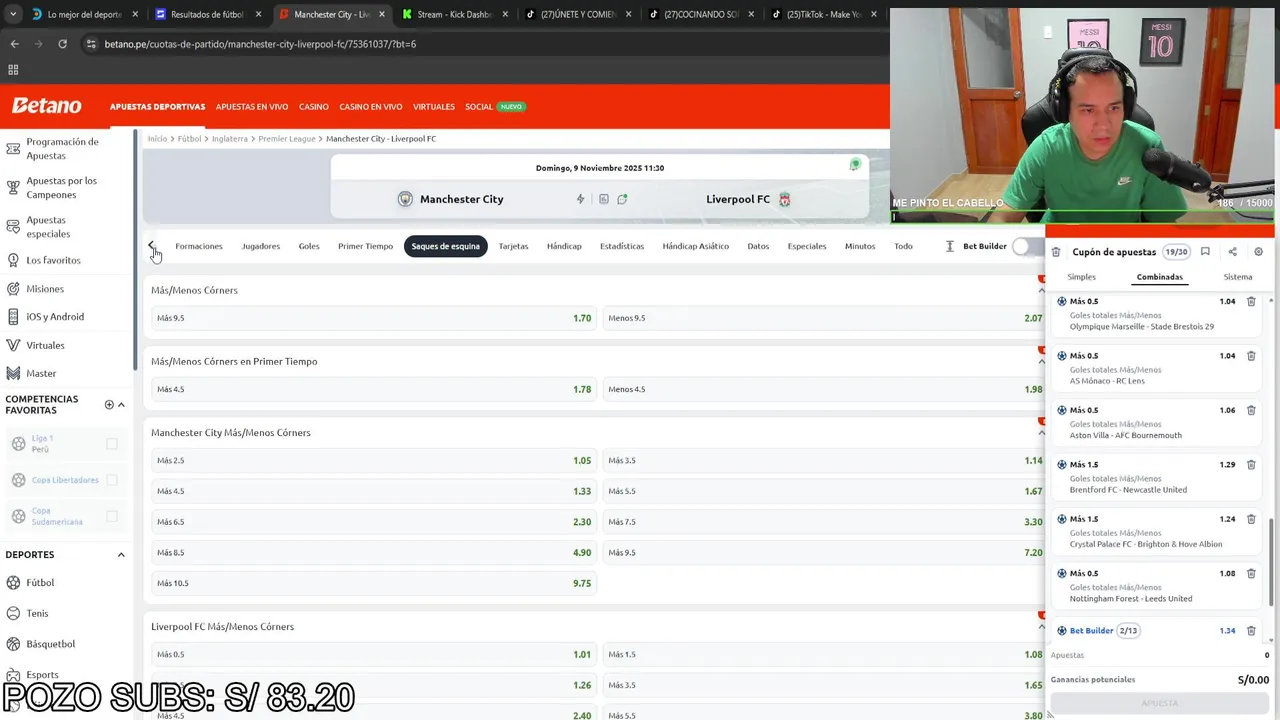Image resolution: width=1280 pixels, height=720 pixels.
Task: Switch bet slip to Simples tab
Action: pos(1081,277)
